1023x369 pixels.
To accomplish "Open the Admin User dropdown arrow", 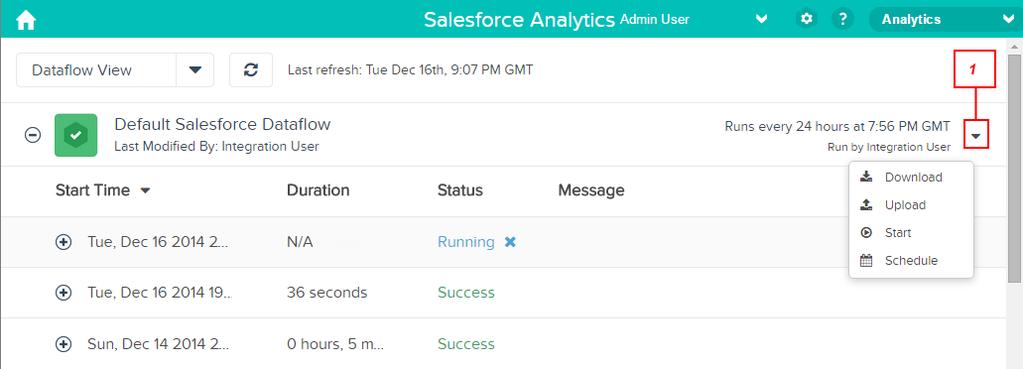I will pyautogui.click(x=761, y=20).
